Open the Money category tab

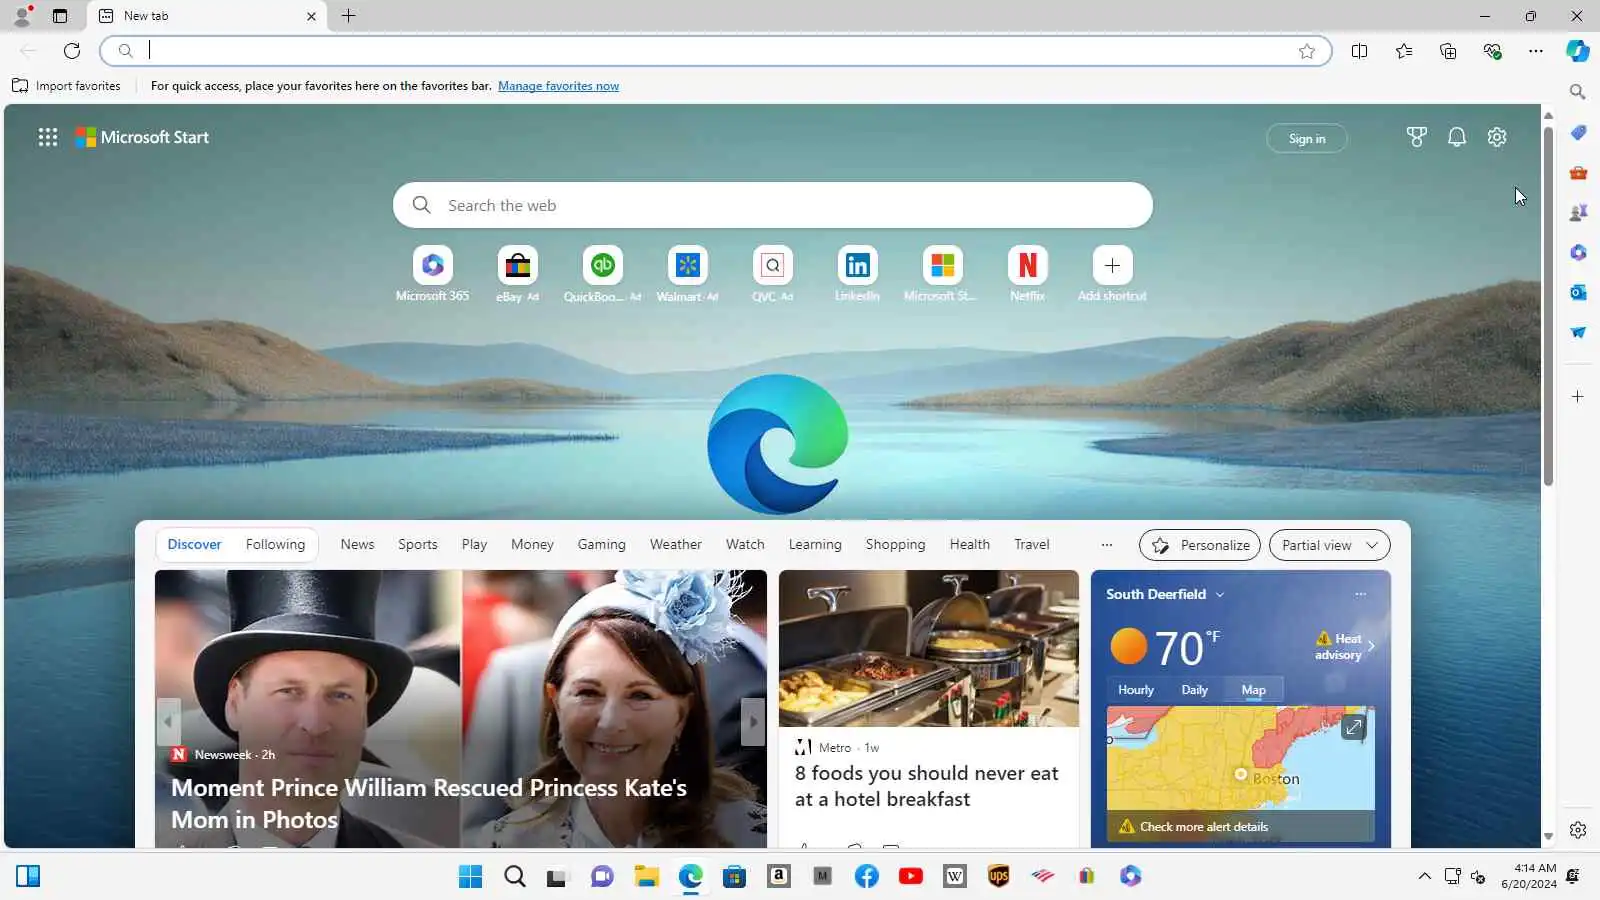532,545
